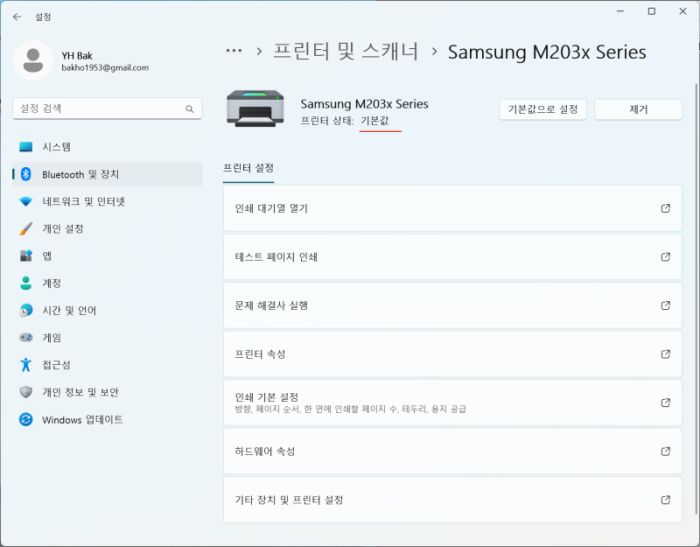
Task: Open external link icon for 문제 해결사 실행
Action: click(666, 305)
